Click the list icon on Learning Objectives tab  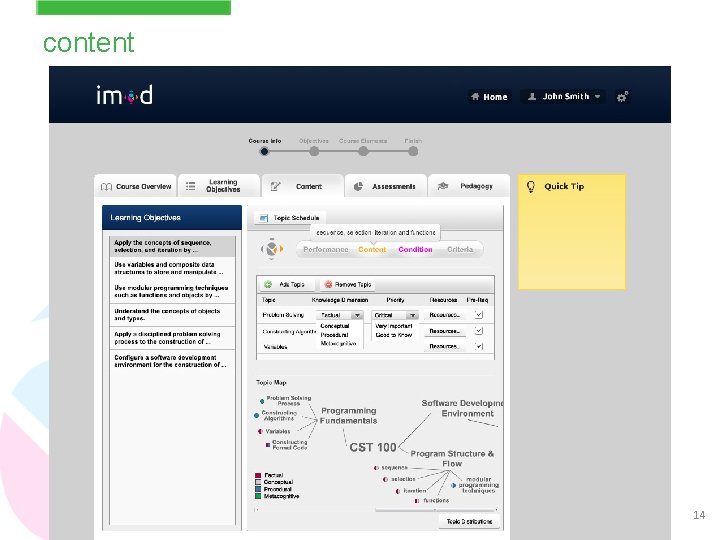[x=190, y=186]
